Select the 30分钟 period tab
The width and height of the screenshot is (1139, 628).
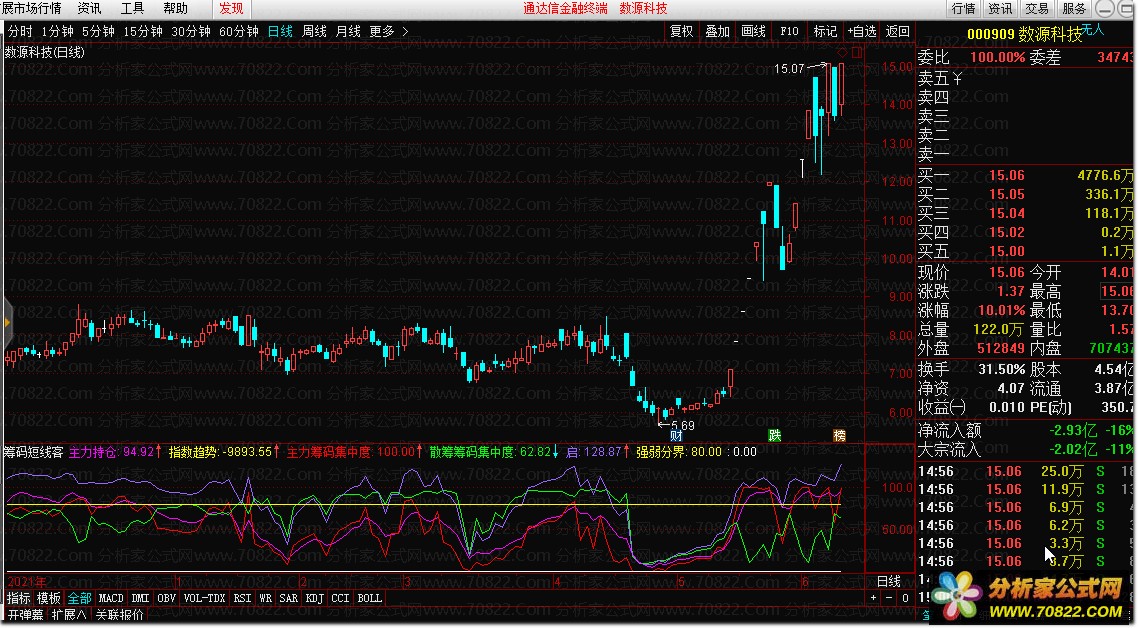(191, 31)
